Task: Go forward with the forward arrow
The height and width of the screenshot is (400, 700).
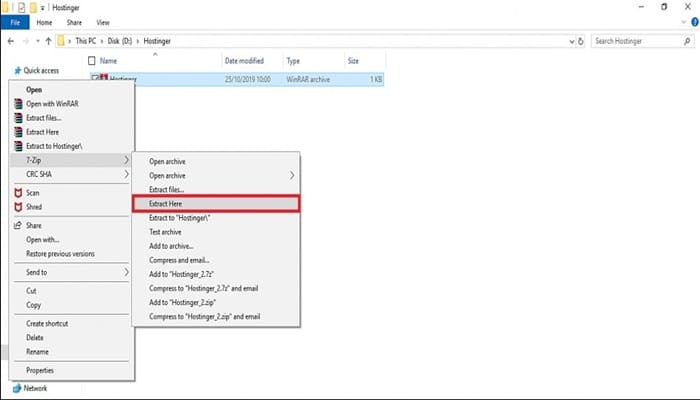Action: (x=26, y=41)
